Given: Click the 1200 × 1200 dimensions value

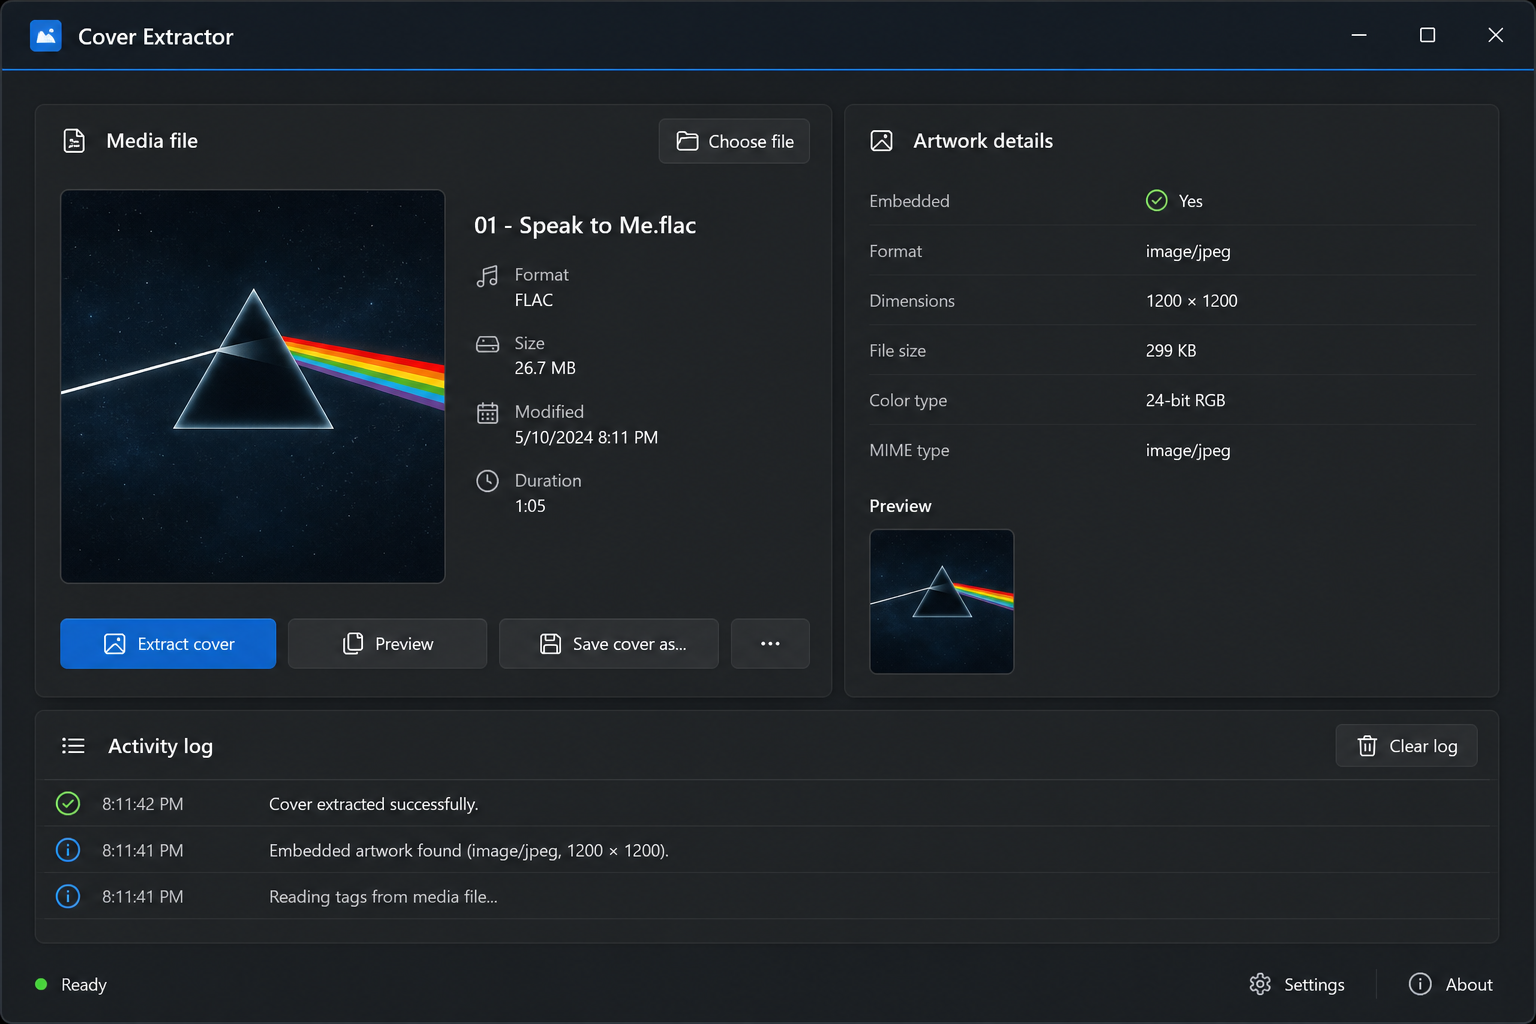Looking at the screenshot, I should pos(1192,301).
